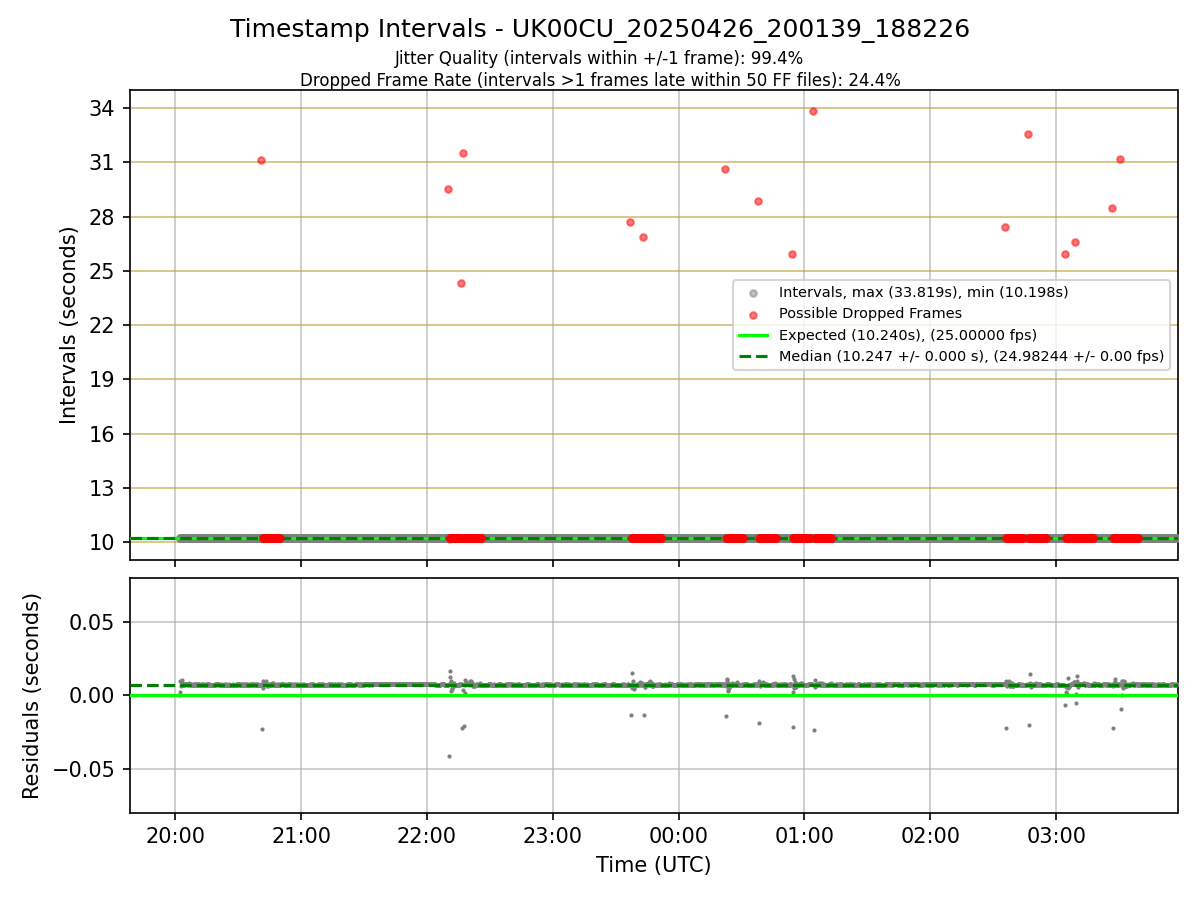Click the x-axis tick label '02:00'

click(x=930, y=834)
